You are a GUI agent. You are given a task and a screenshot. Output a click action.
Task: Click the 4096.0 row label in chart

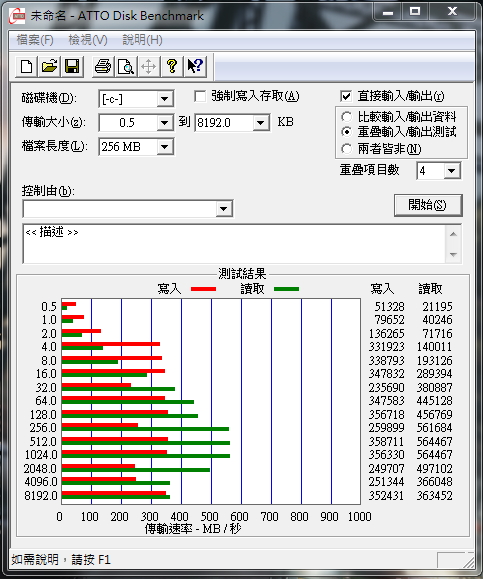(41, 482)
